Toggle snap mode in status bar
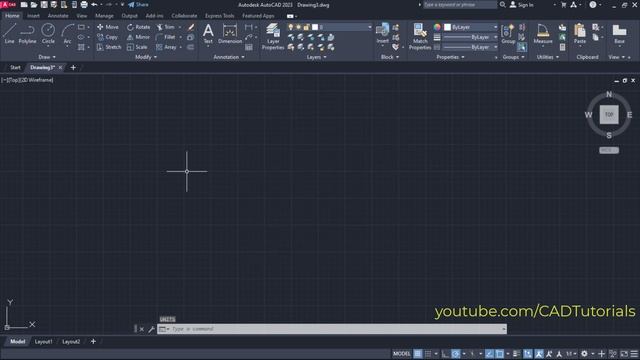Image resolution: width=640 pixels, height=360 pixels. (428, 354)
